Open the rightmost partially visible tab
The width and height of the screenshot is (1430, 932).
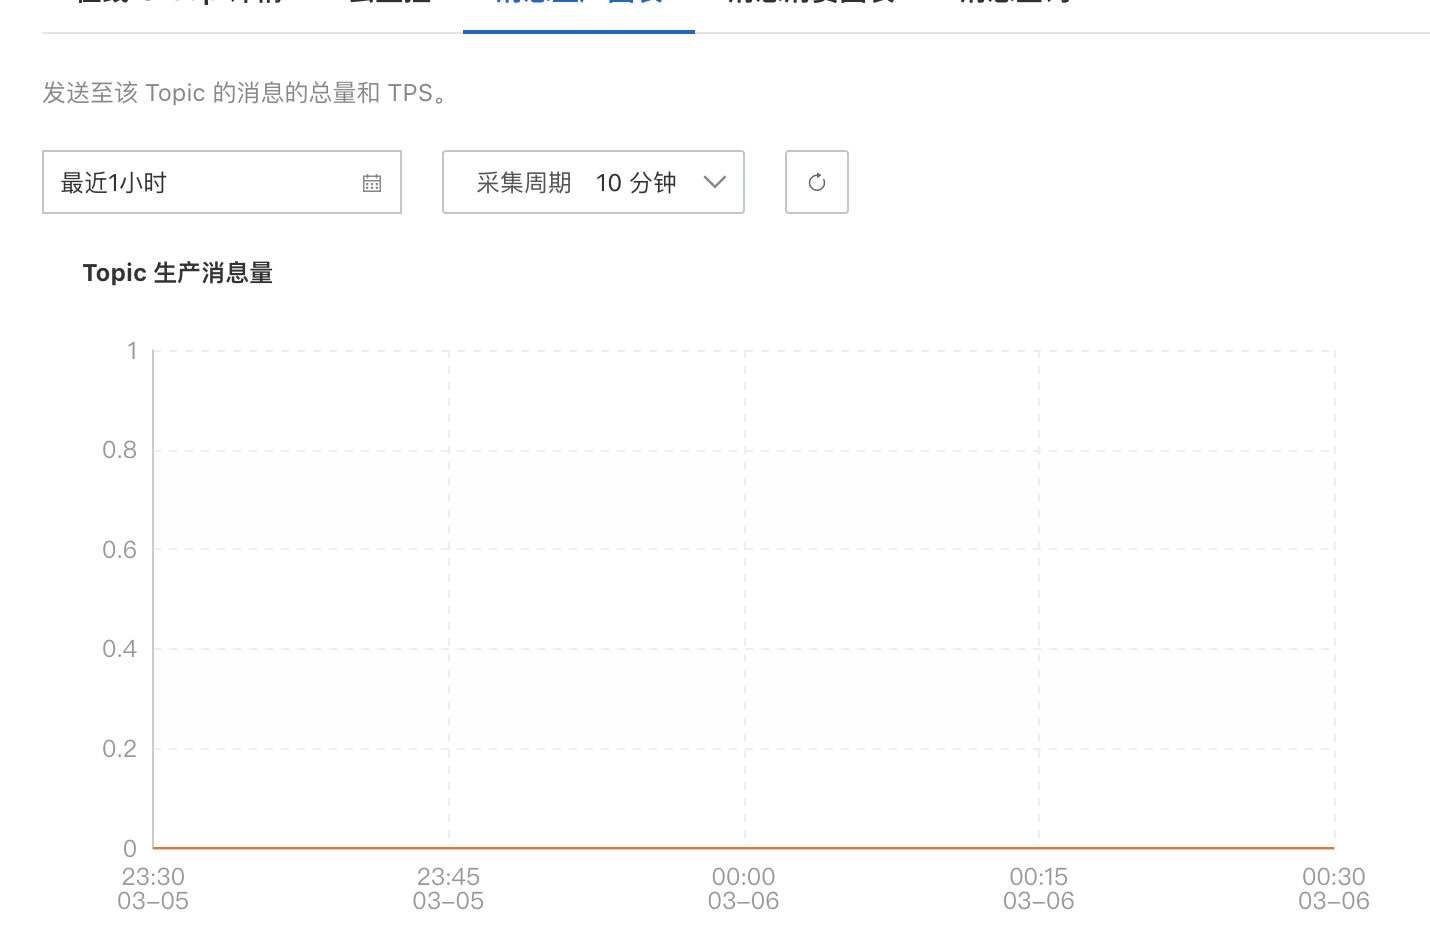1015,3
